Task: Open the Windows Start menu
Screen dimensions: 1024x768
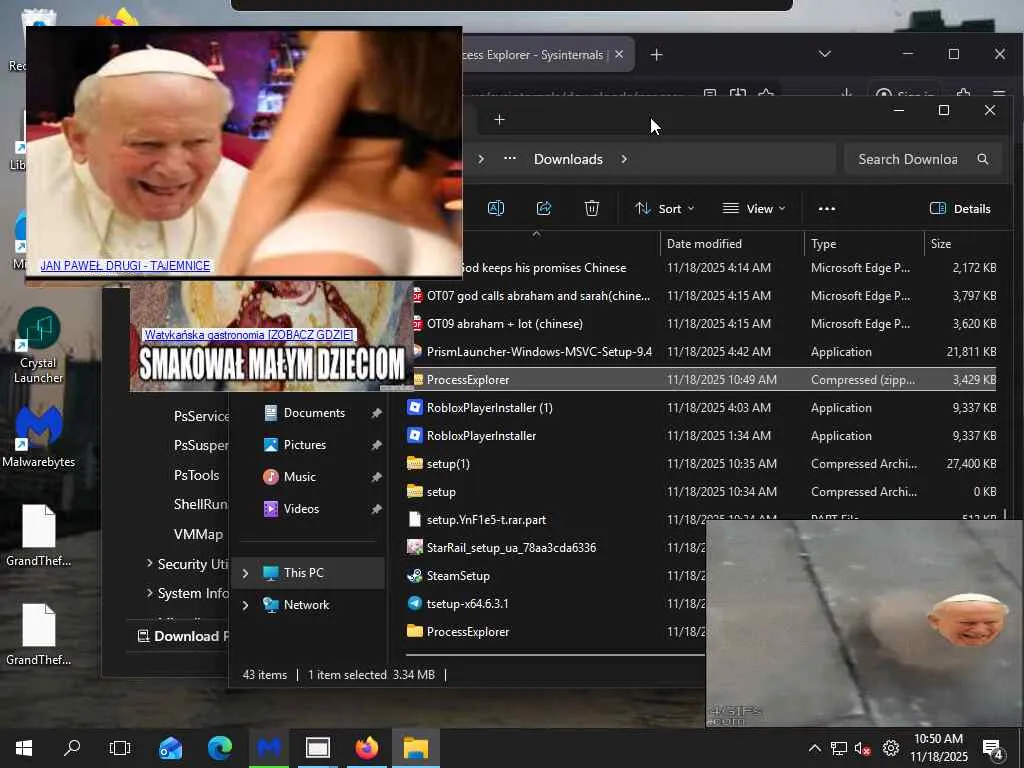Action: coord(24,748)
